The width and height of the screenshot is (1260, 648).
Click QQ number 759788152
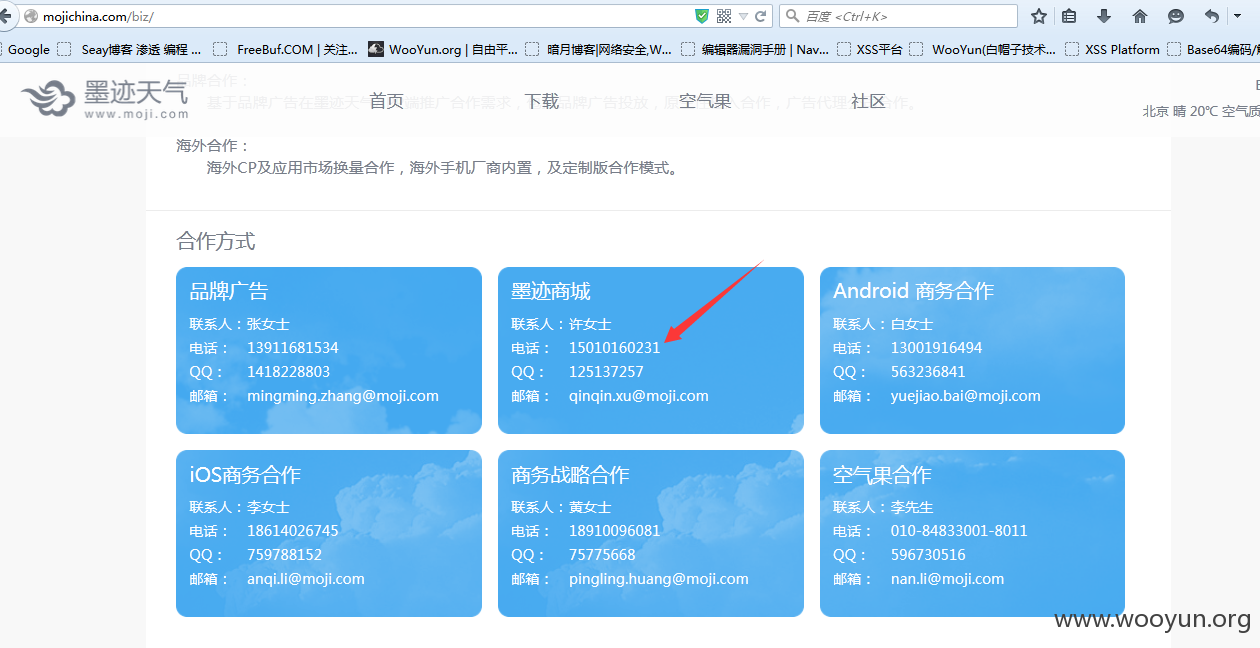pyautogui.click(x=285, y=555)
